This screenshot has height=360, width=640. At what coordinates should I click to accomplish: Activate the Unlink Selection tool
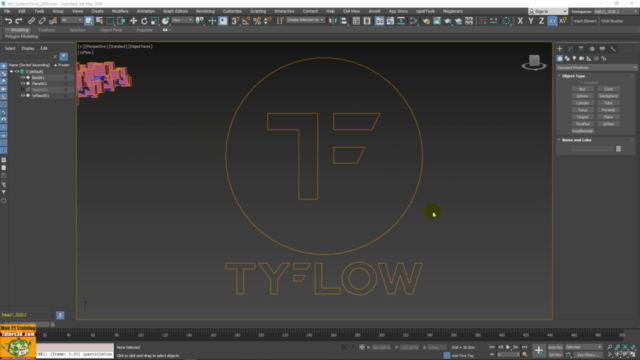coord(42,21)
